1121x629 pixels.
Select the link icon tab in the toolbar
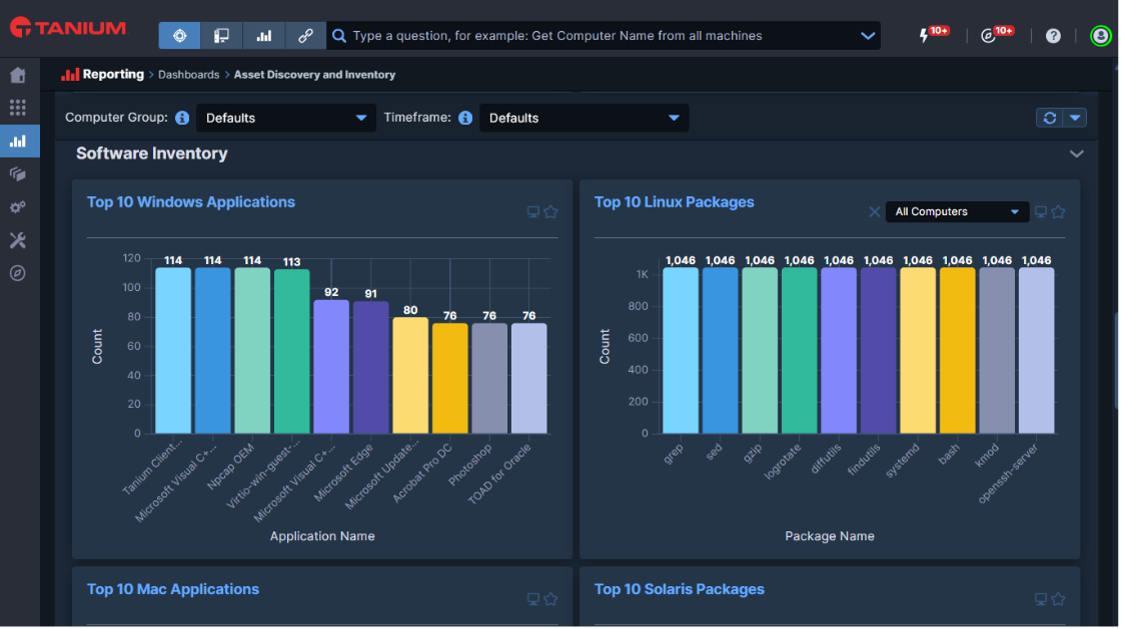pyautogui.click(x=305, y=36)
